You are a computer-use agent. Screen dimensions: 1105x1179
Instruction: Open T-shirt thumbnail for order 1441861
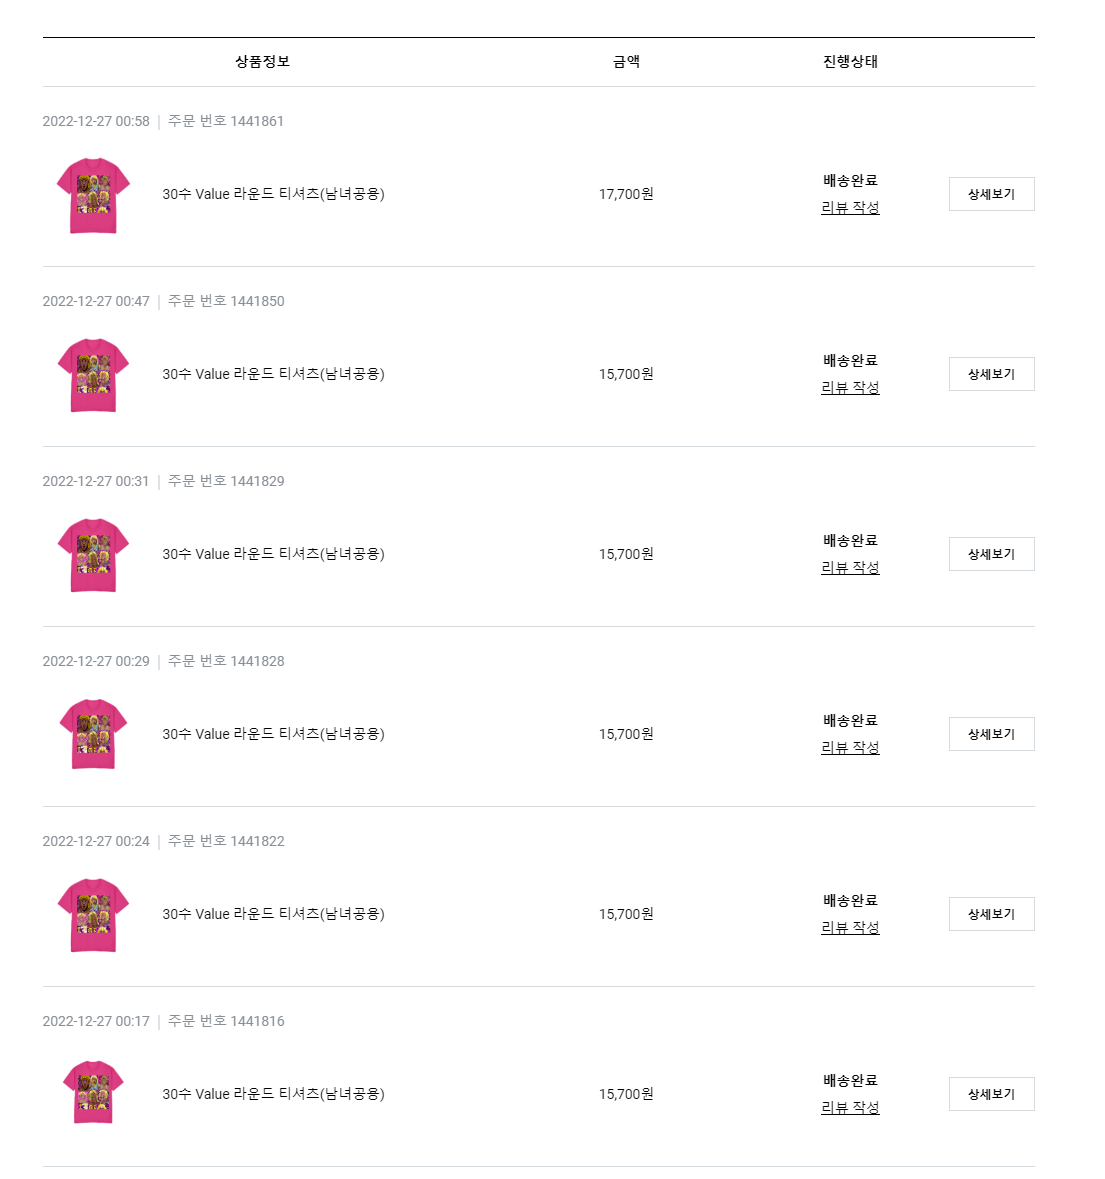pos(93,195)
